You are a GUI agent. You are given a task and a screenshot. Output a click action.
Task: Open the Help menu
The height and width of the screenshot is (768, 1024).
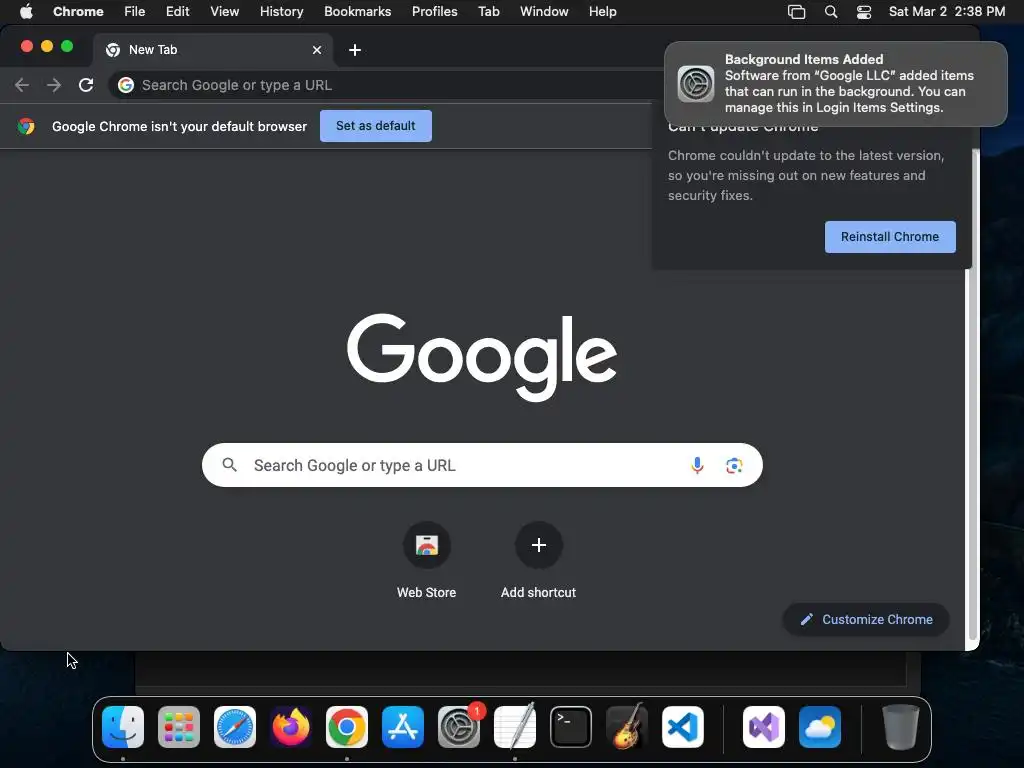point(602,11)
